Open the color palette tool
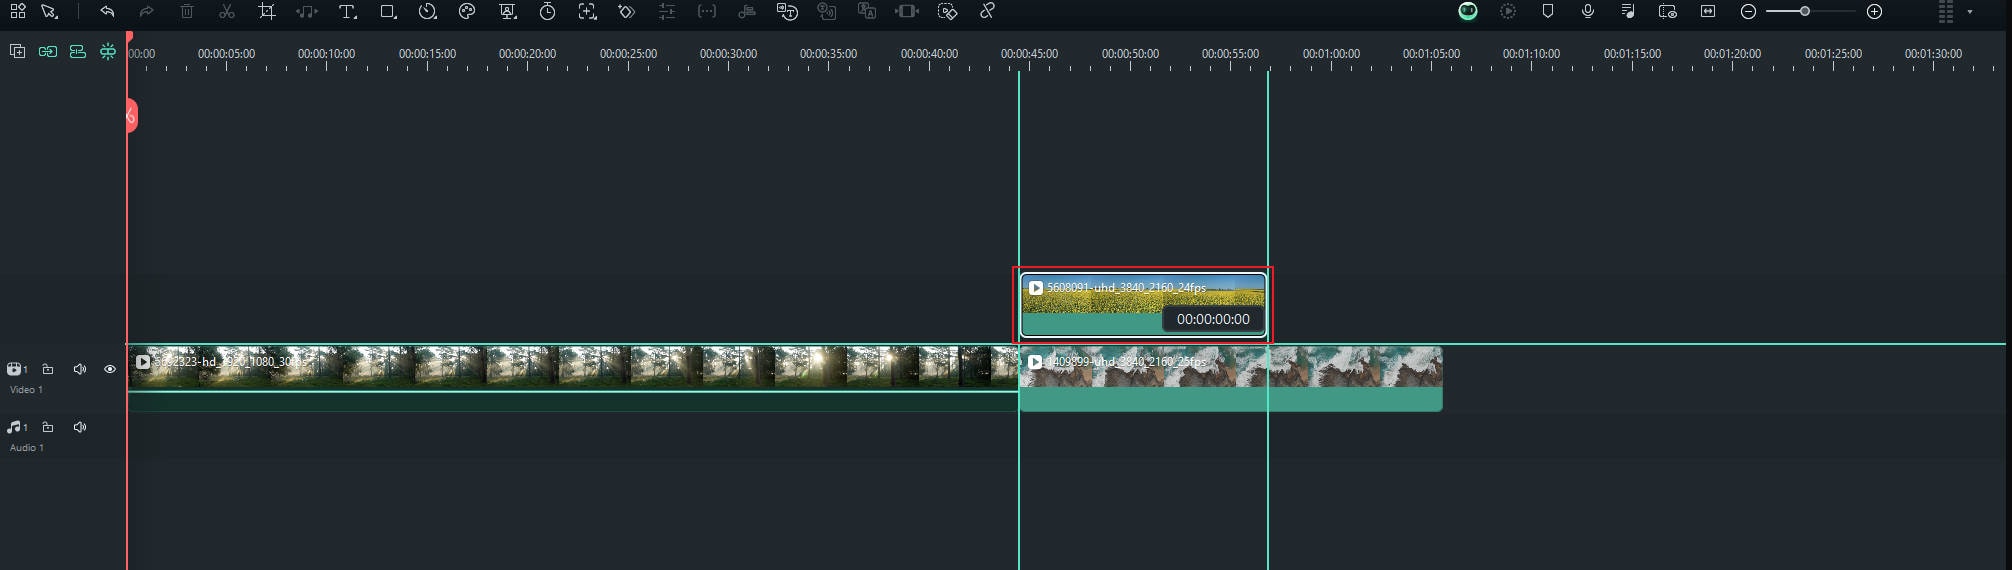The image size is (2012, 570). 467,11
